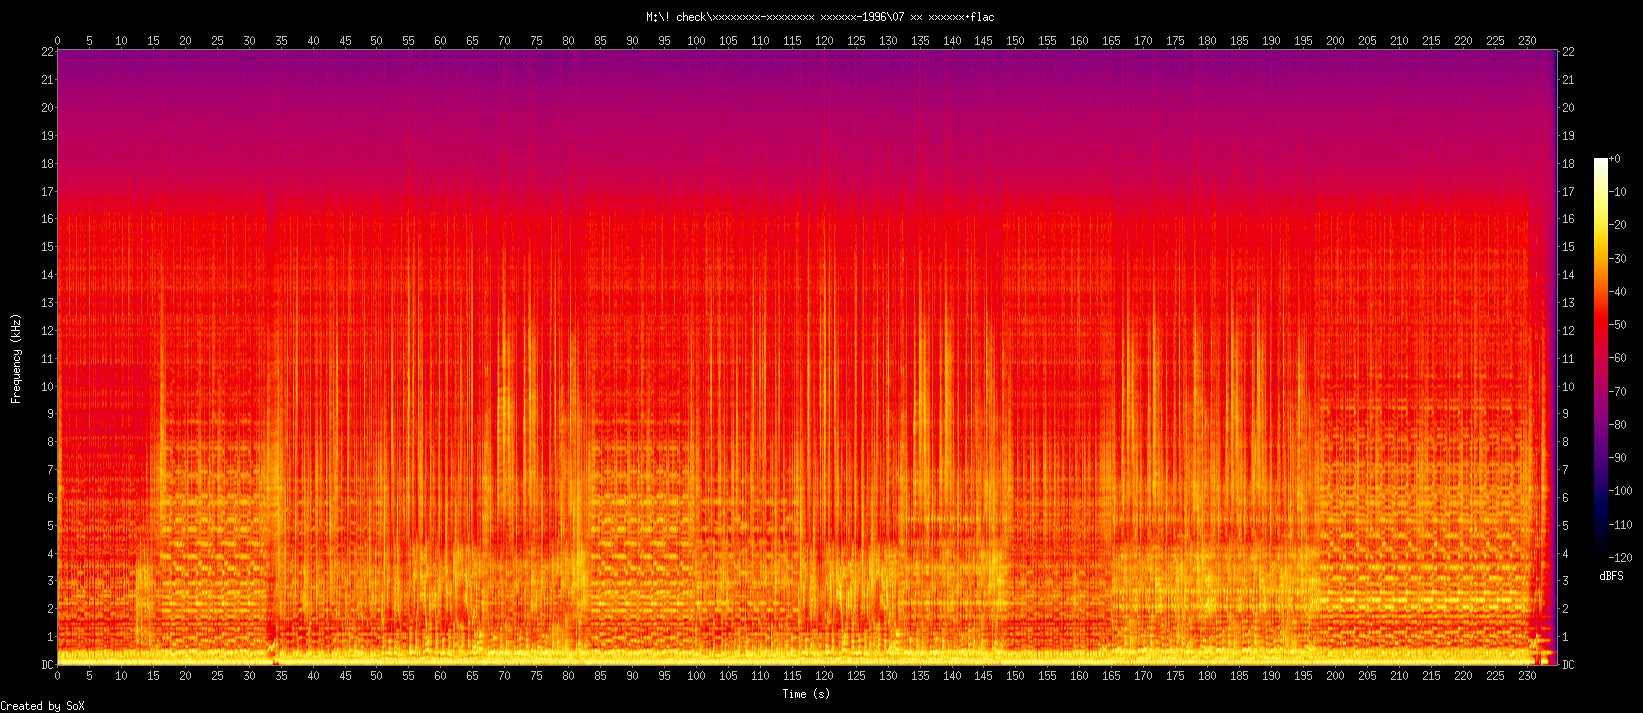The height and width of the screenshot is (713, 1643).
Task: Click the FLAC file path title text
Action: pyautogui.click(x=820, y=17)
